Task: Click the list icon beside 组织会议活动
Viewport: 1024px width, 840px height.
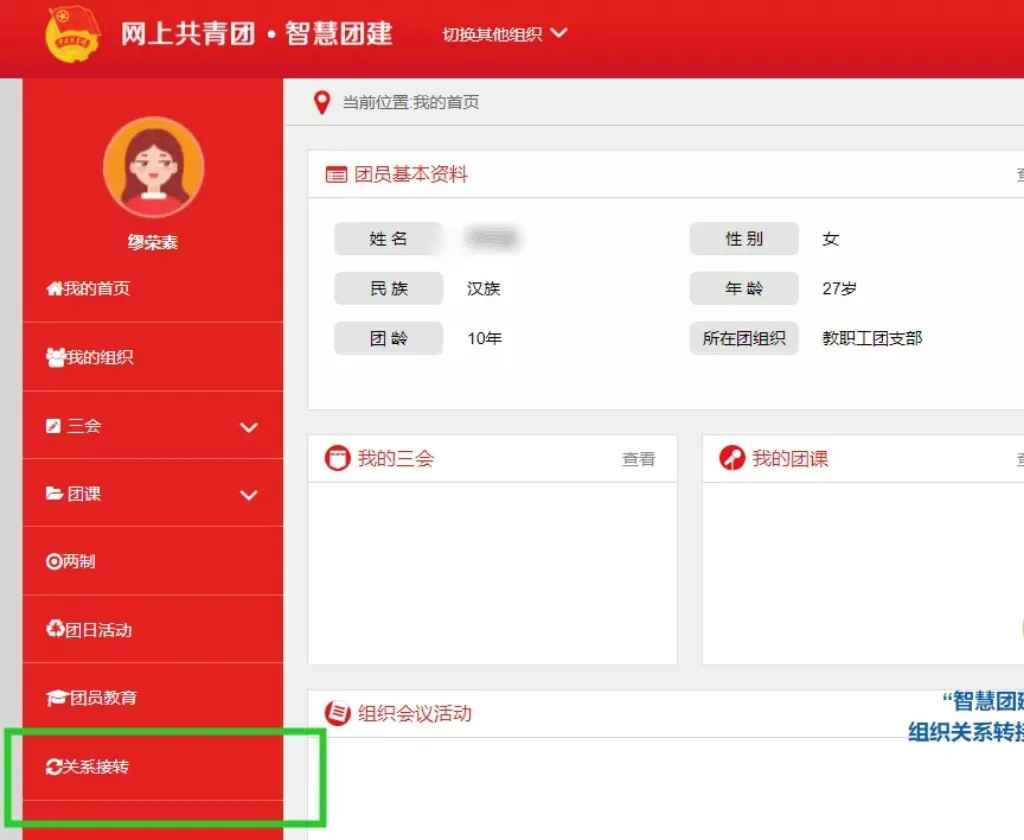Action: (338, 713)
